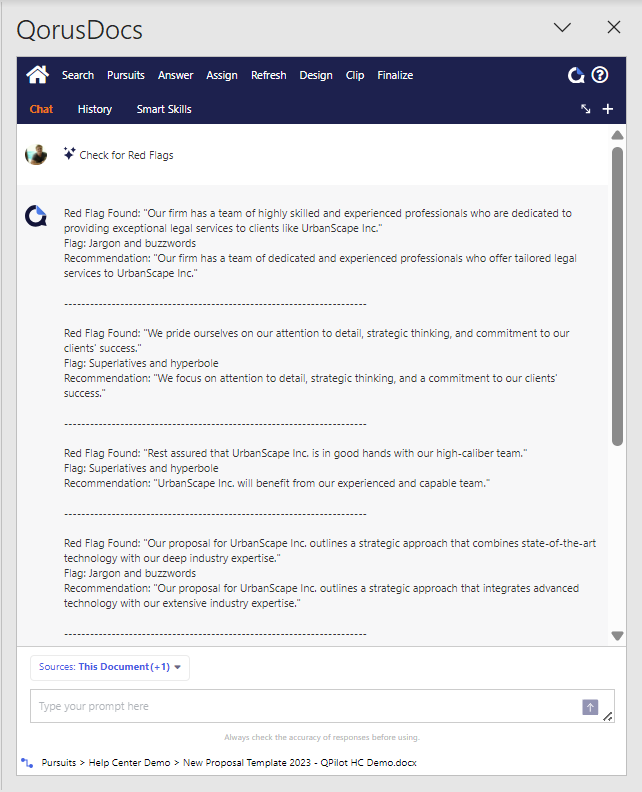Open the Sources This Document dropdown
The height and width of the screenshot is (792, 642).
coord(110,667)
